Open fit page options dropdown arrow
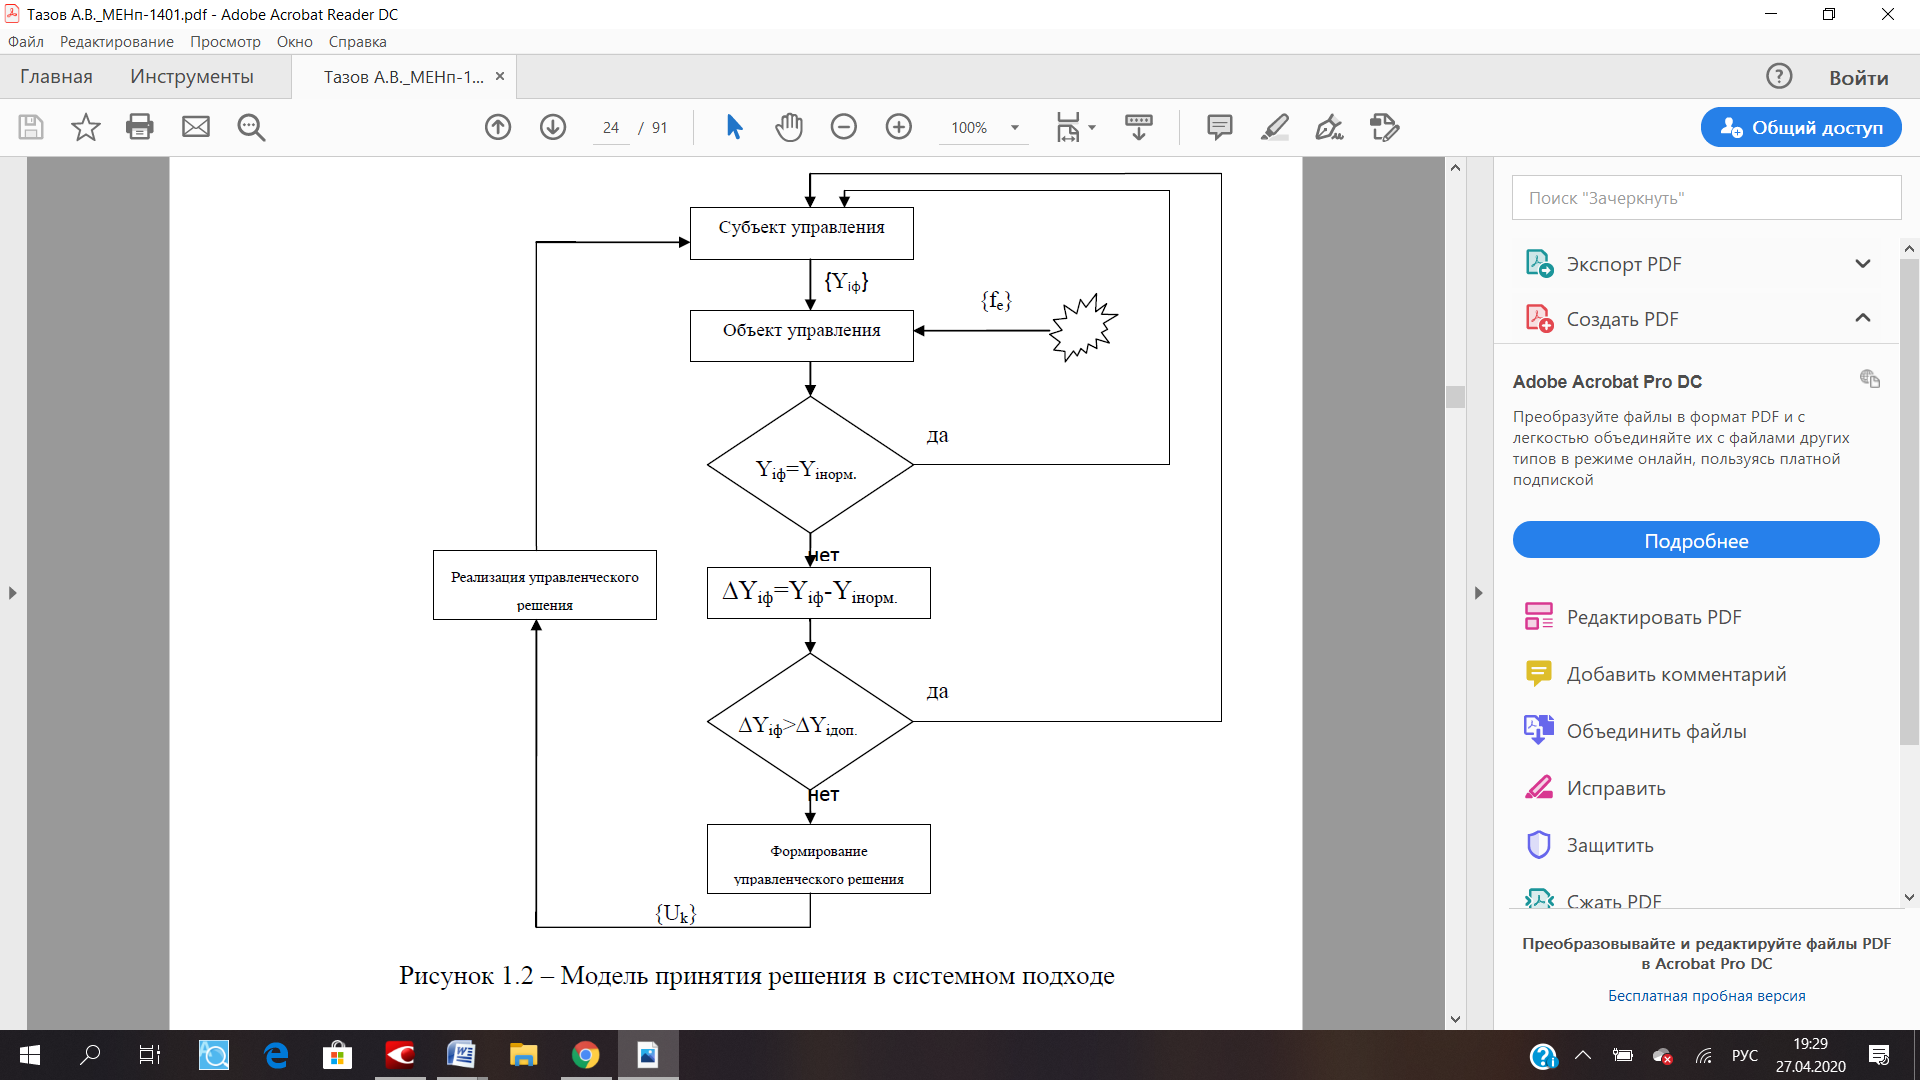Screen dimensions: 1920x1080 point(1092,127)
